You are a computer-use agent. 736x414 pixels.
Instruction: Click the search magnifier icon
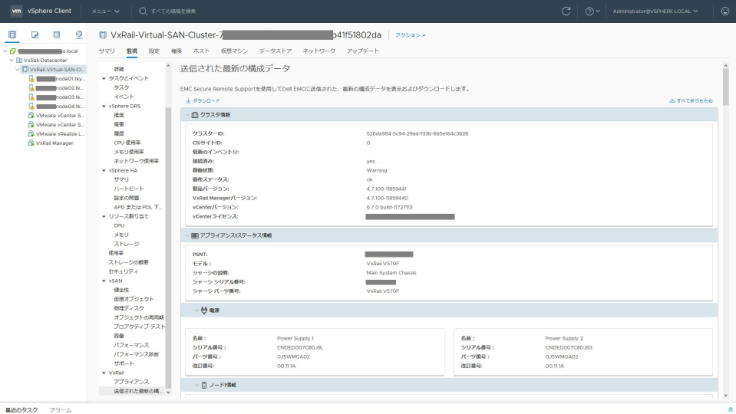coord(143,11)
